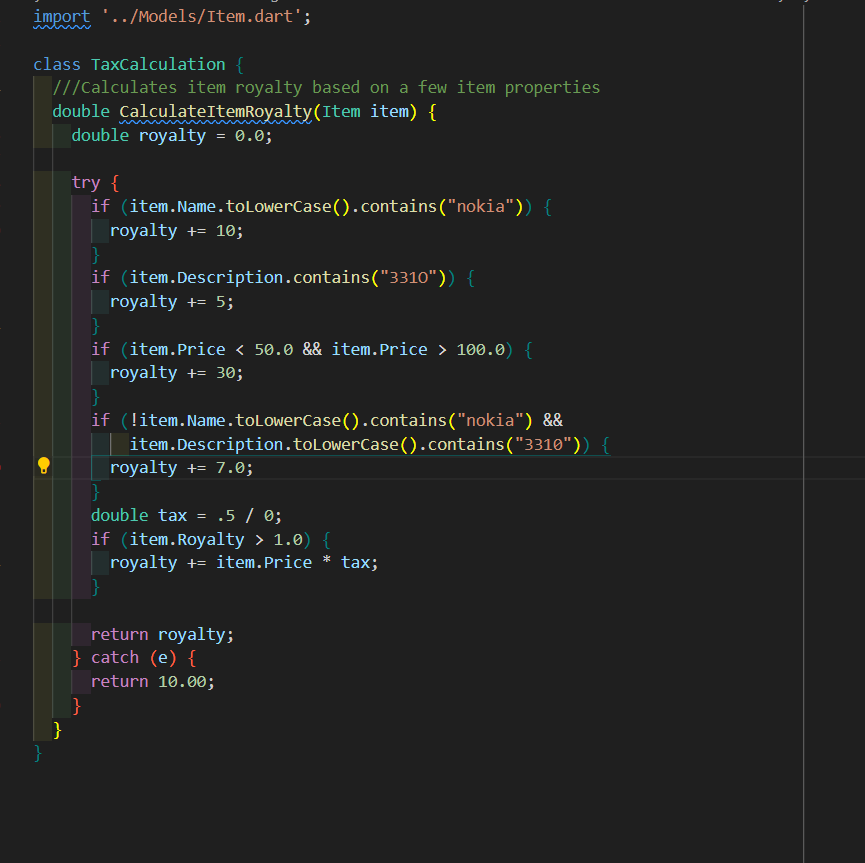Screen dimensions: 865x863
Task: Click the "nokia" string literal
Action: click(x=480, y=206)
